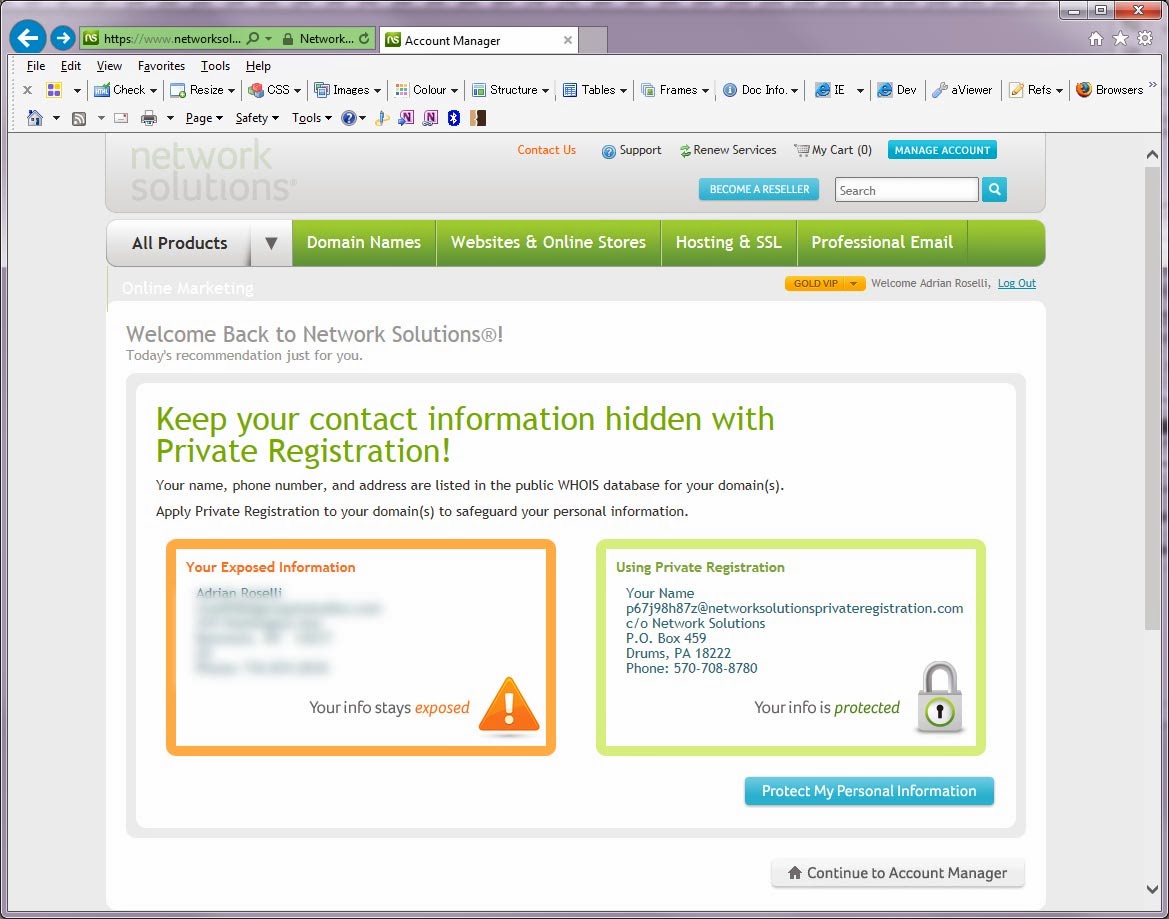Expand the Resize toolbar dropdown
Image resolution: width=1169 pixels, height=919 pixels.
click(231, 90)
